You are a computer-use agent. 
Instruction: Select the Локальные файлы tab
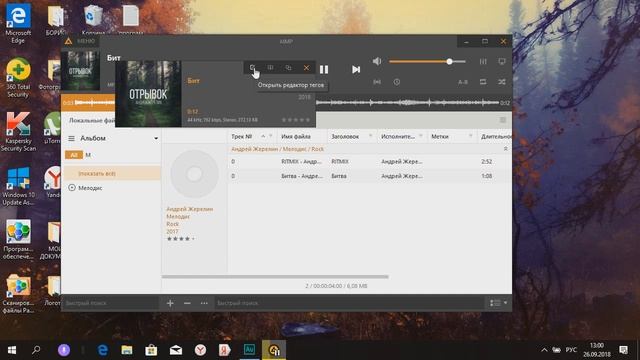click(x=91, y=120)
